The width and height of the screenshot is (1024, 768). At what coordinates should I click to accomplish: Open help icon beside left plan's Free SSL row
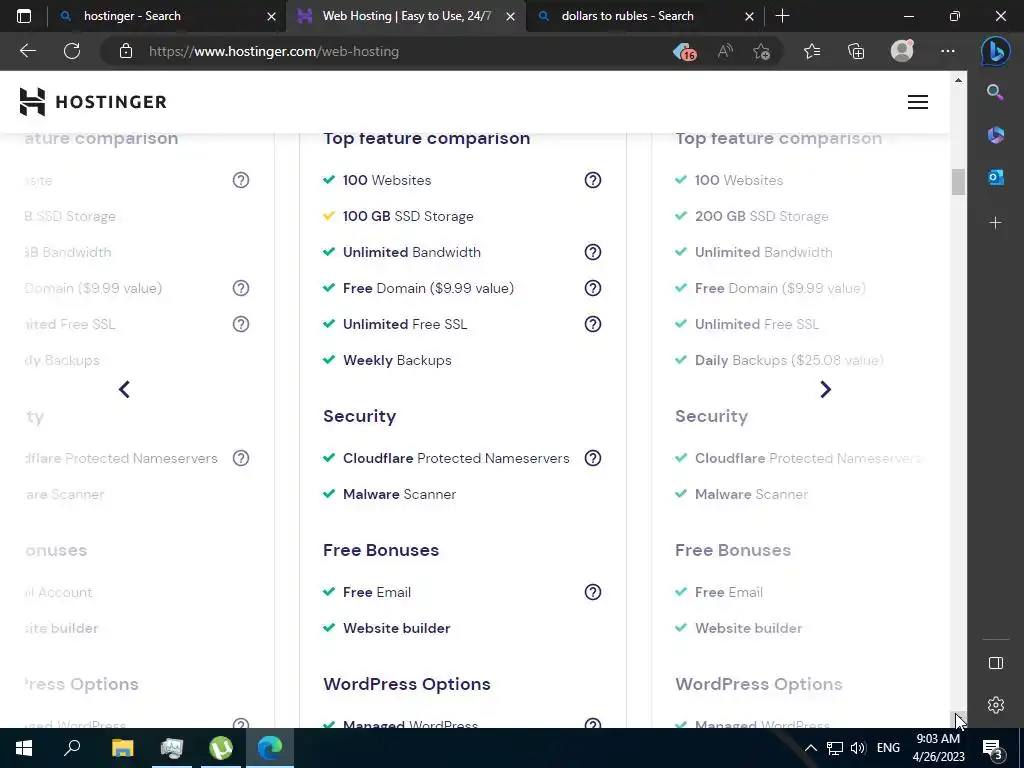241,324
